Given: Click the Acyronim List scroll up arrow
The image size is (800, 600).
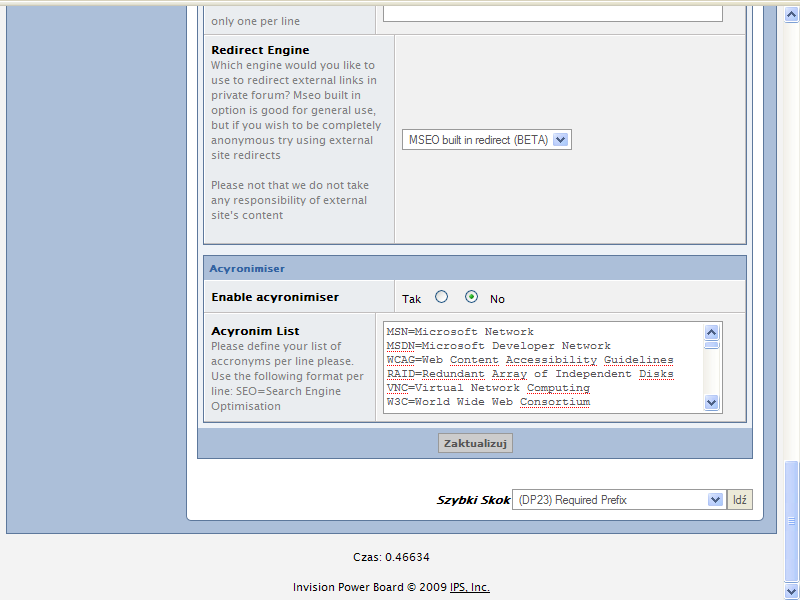Looking at the screenshot, I should click(712, 332).
